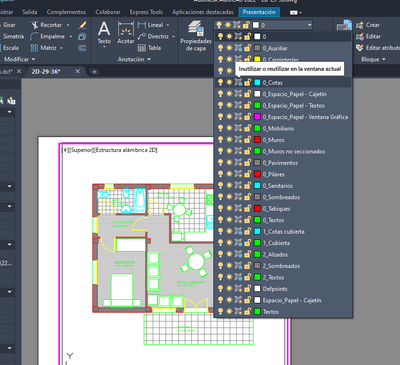The width and height of the screenshot is (400, 365).
Task: Click magenta swatch of Ventana Gráfica layer
Action: pos(257,117)
